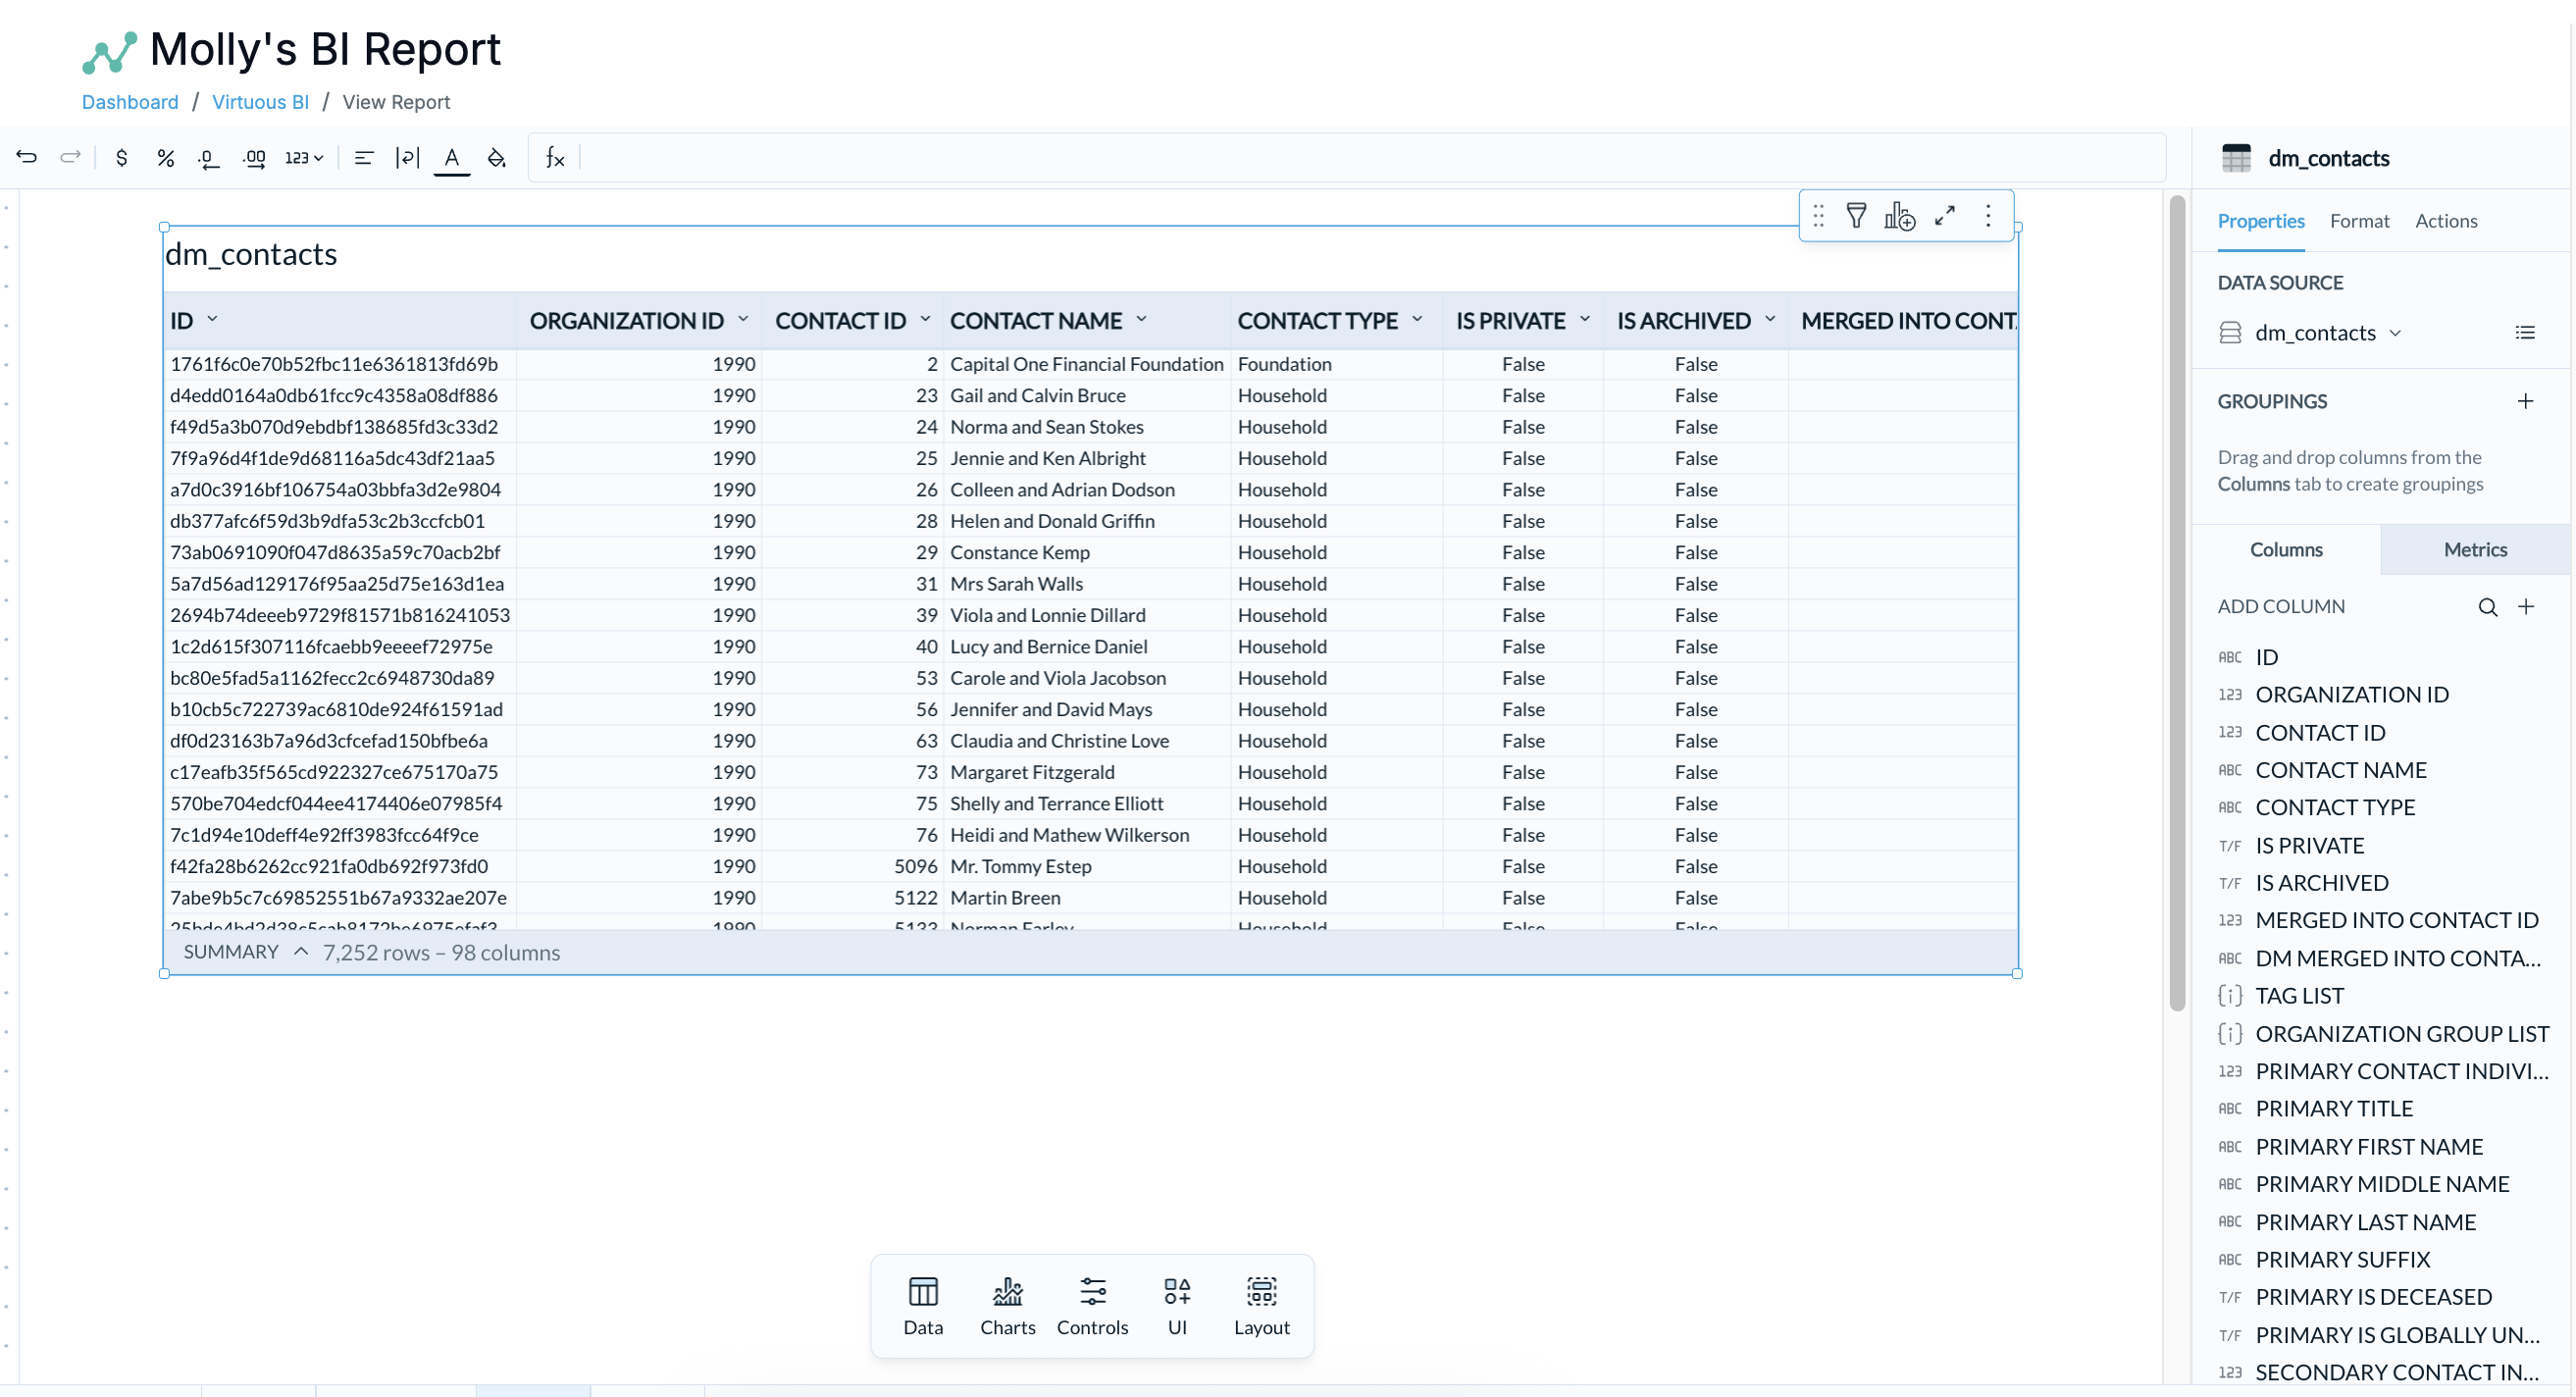Click dm_contacts table icon in panel header

tap(2236, 158)
